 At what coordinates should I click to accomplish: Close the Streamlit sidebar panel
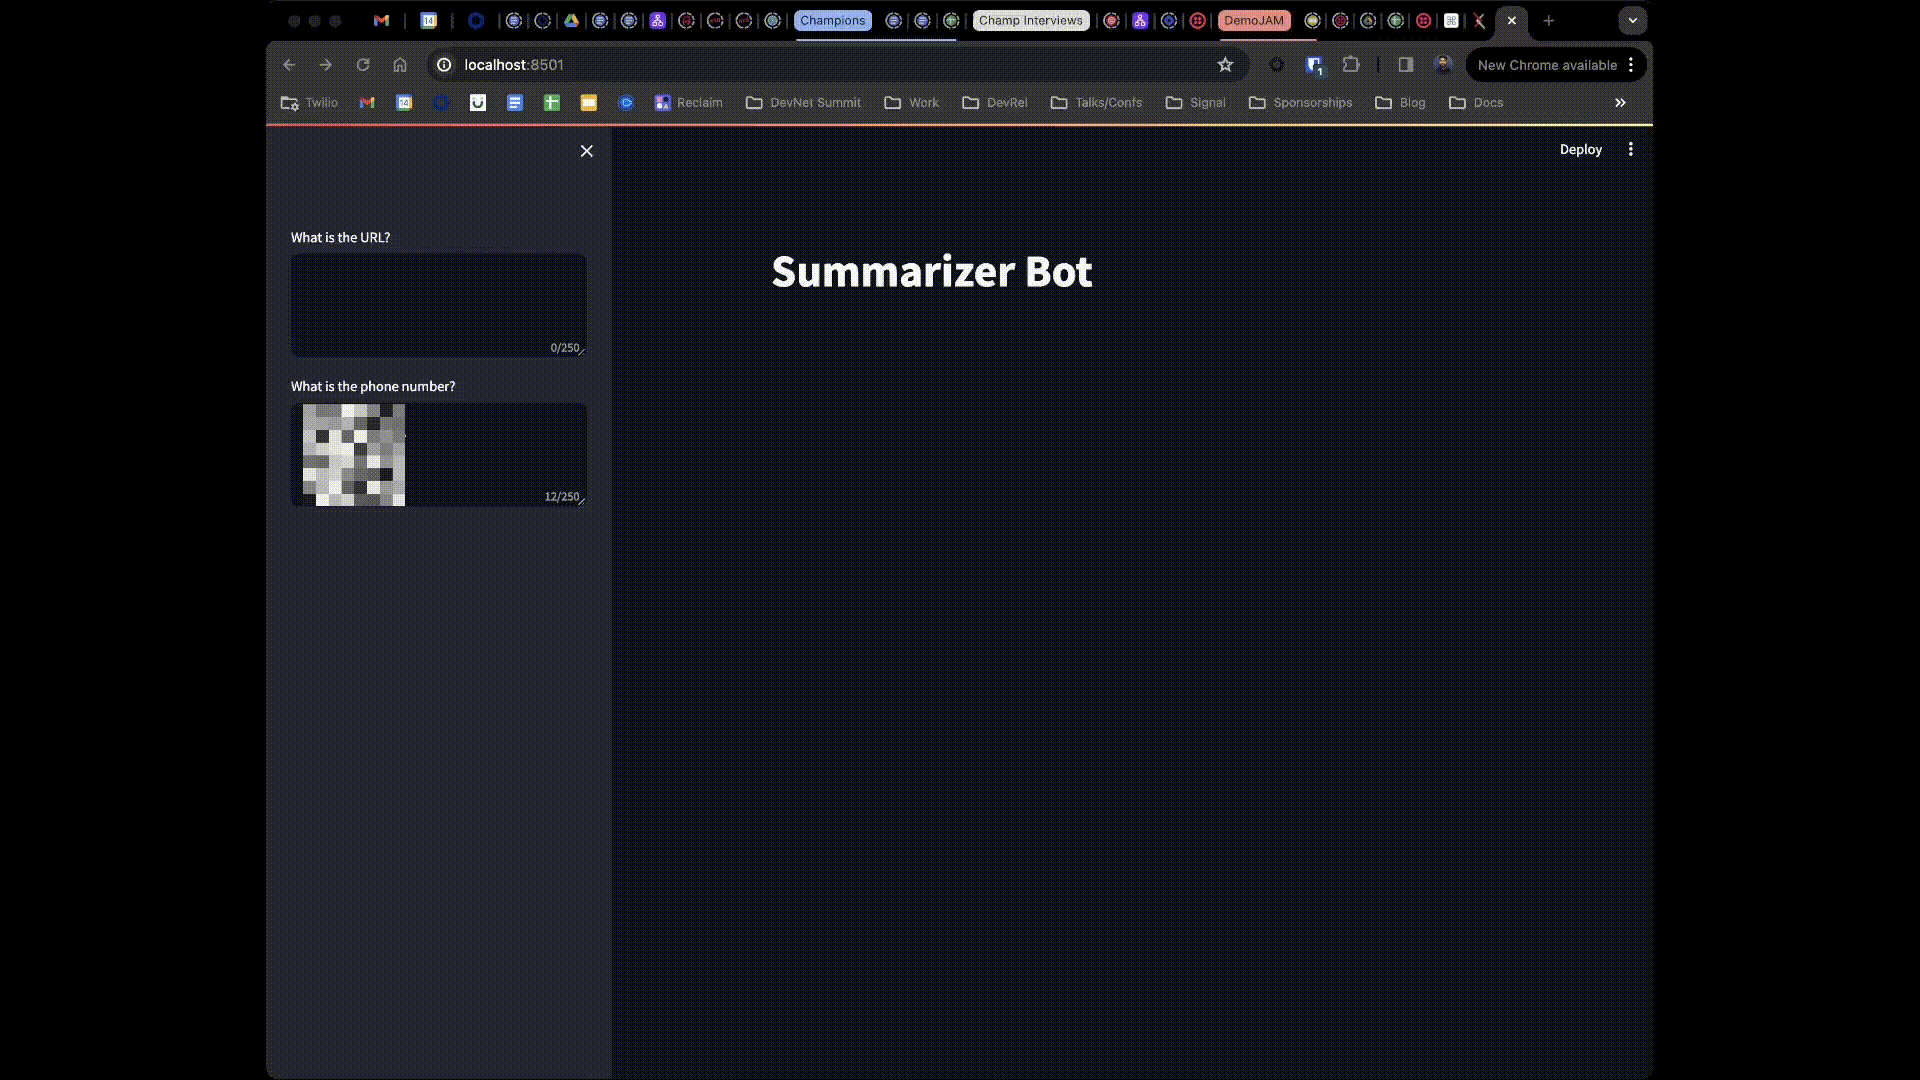click(x=587, y=151)
